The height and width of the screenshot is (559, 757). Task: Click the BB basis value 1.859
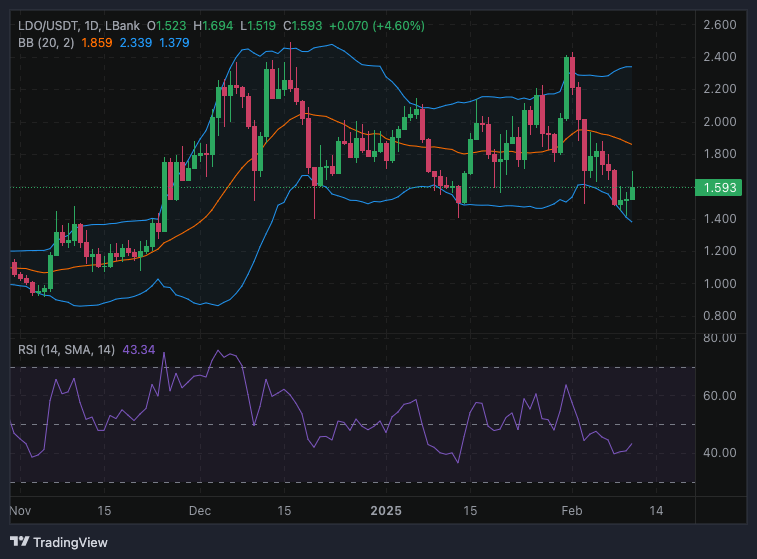point(97,43)
